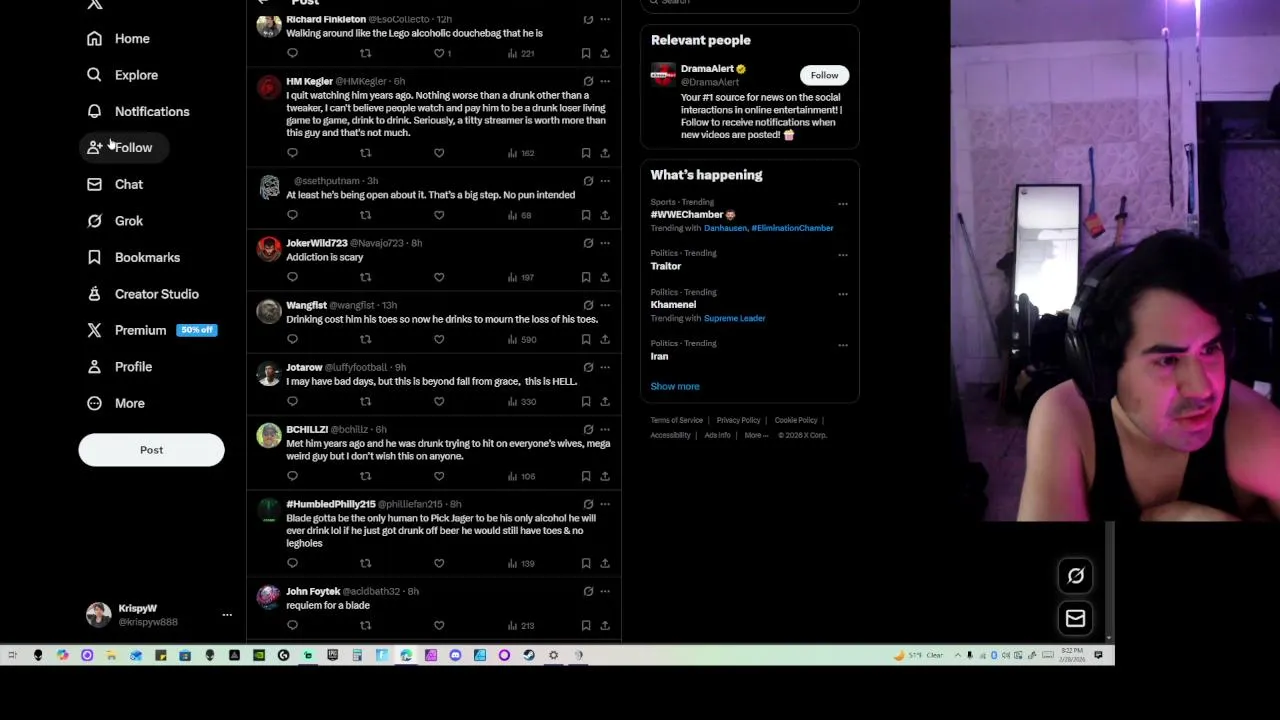The height and width of the screenshot is (720, 1280).
Task: Show more trending topics
Action: (675, 386)
